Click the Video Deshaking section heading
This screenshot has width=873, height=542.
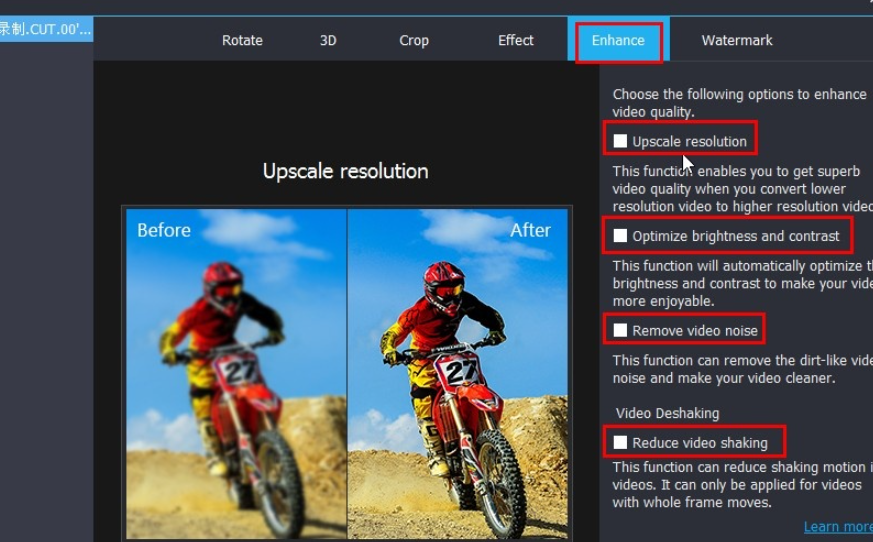tap(668, 413)
